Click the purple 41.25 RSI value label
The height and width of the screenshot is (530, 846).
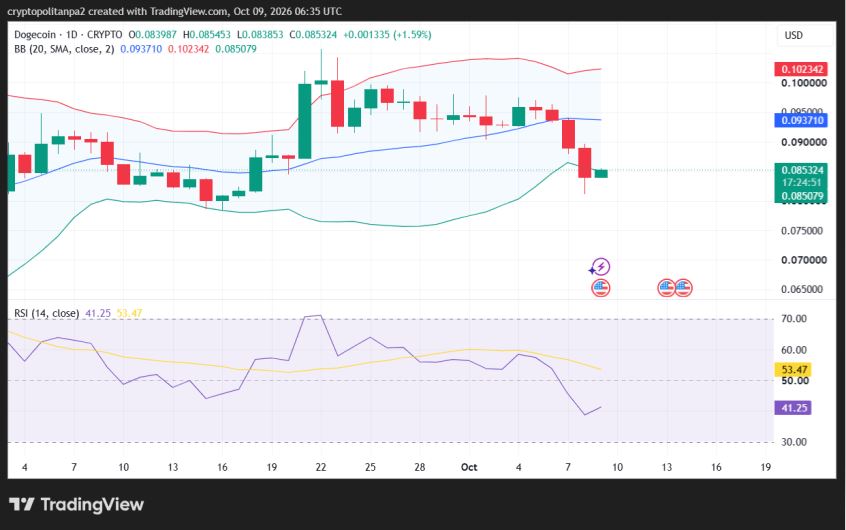tap(794, 408)
